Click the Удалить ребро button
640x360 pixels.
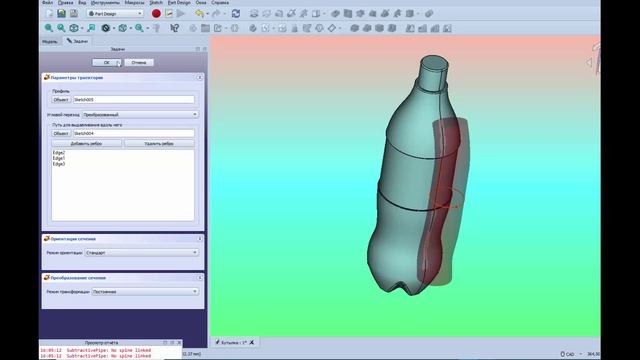point(159,144)
